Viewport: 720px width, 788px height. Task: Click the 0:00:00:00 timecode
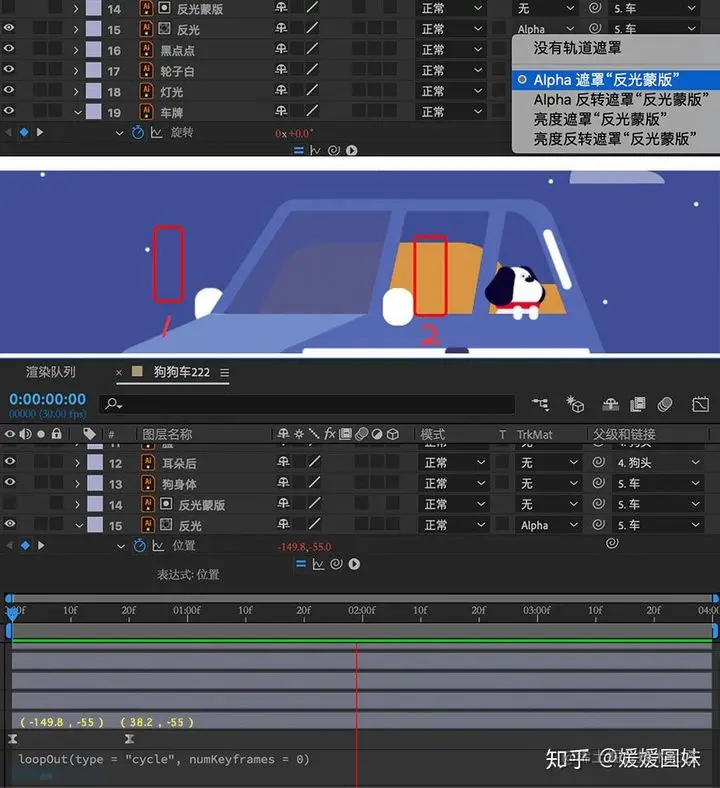(47, 399)
